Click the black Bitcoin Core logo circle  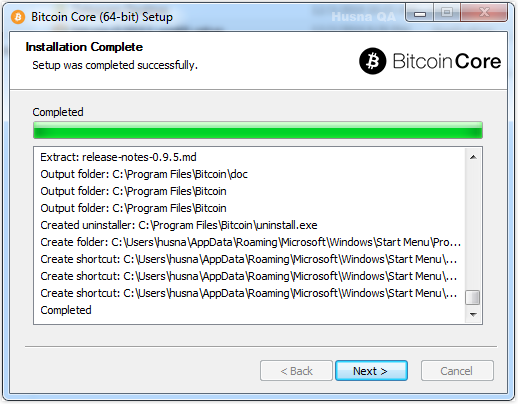(x=373, y=61)
